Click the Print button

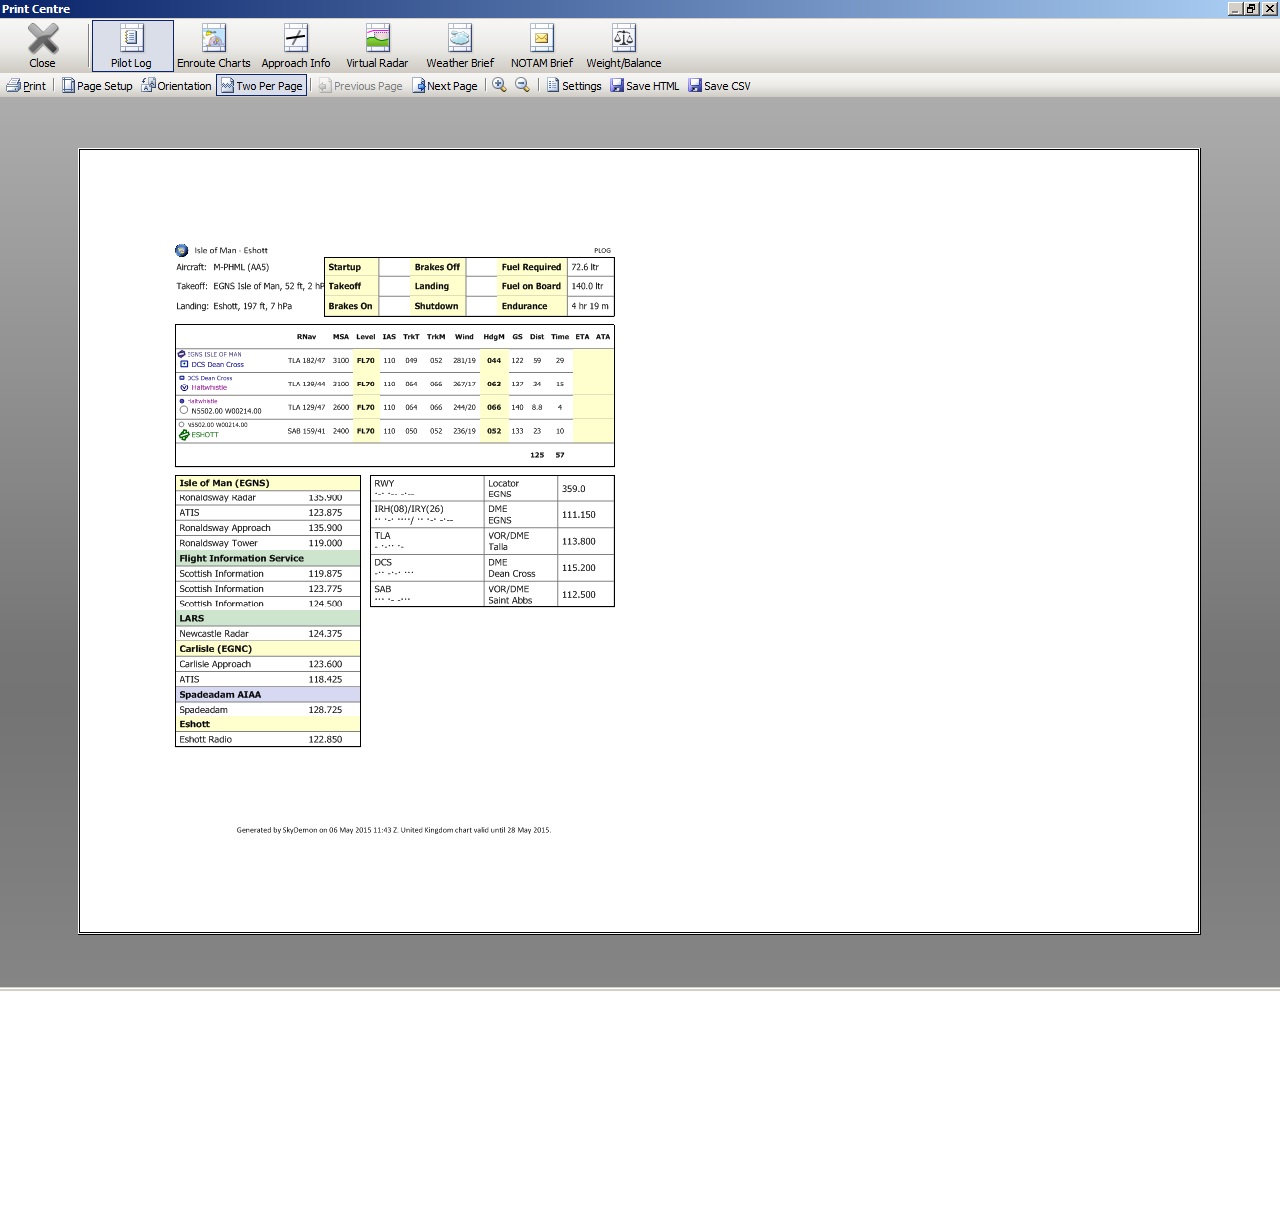(x=26, y=86)
